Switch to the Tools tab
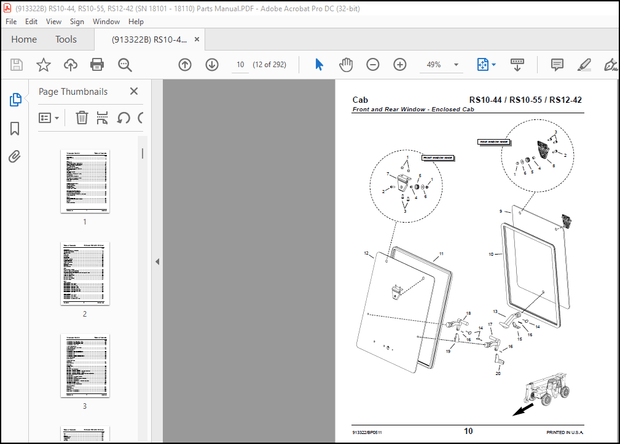Viewport: 620px width, 444px height. [x=66, y=39]
